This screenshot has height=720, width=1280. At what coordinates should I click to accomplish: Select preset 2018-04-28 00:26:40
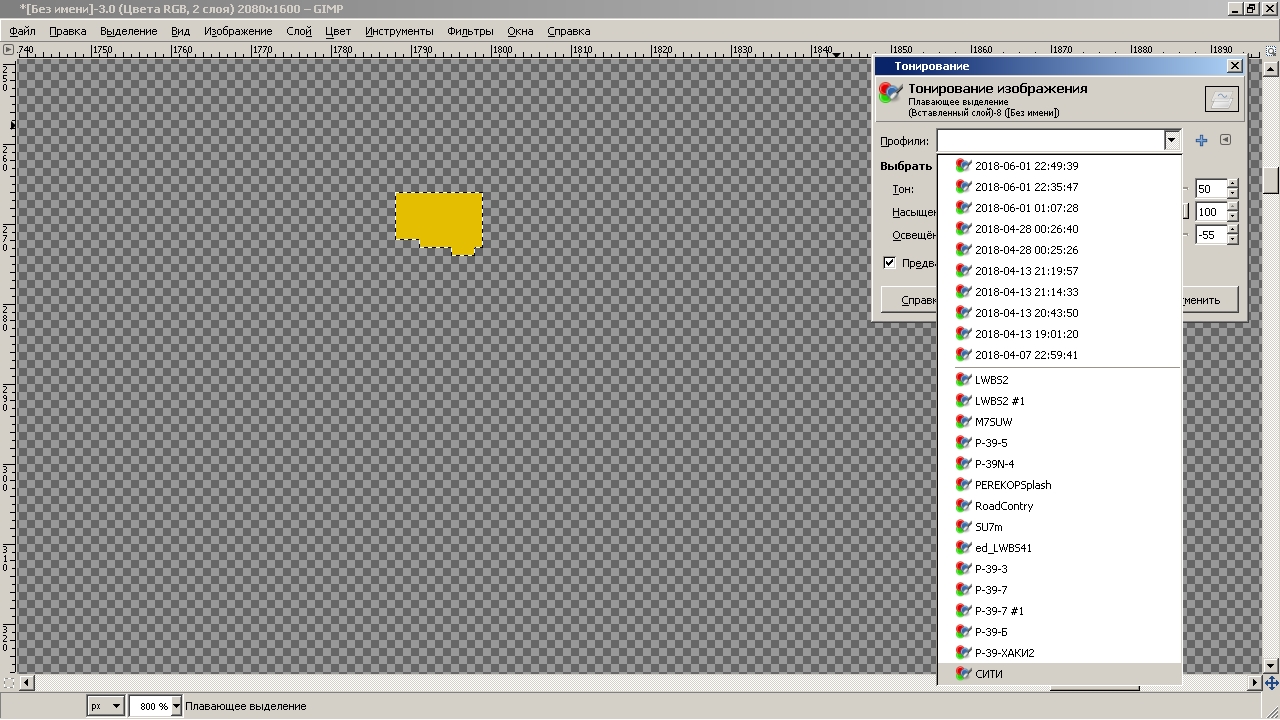pyautogui.click(x=1060, y=229)
